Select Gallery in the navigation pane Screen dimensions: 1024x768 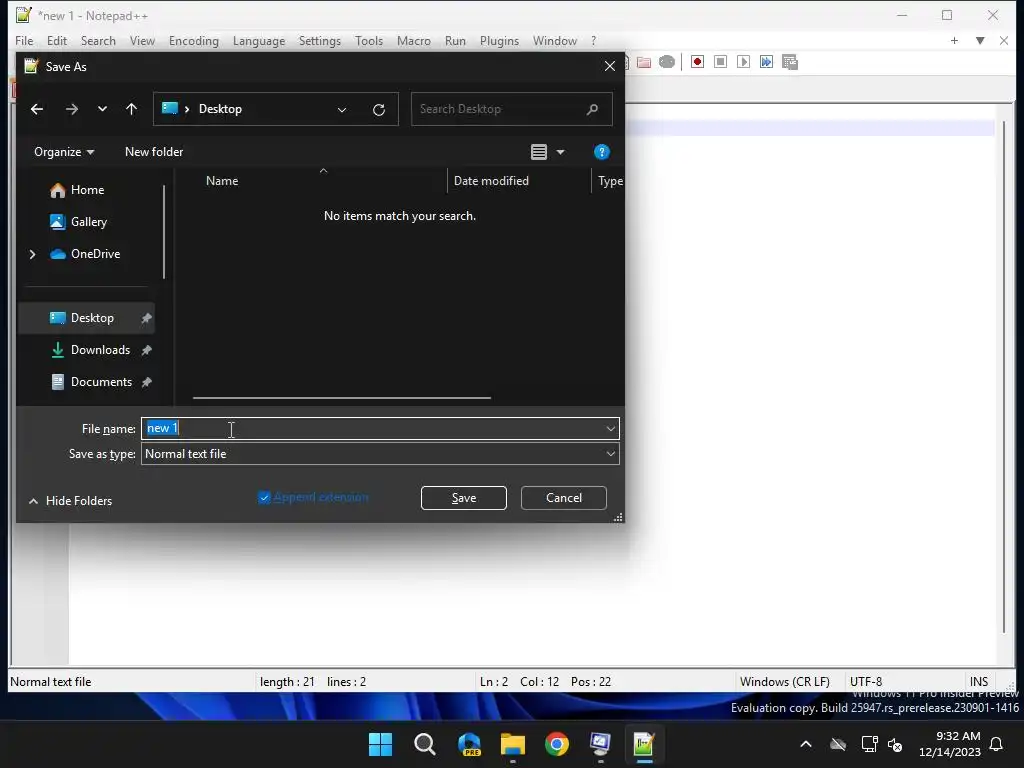pos(89,222)
